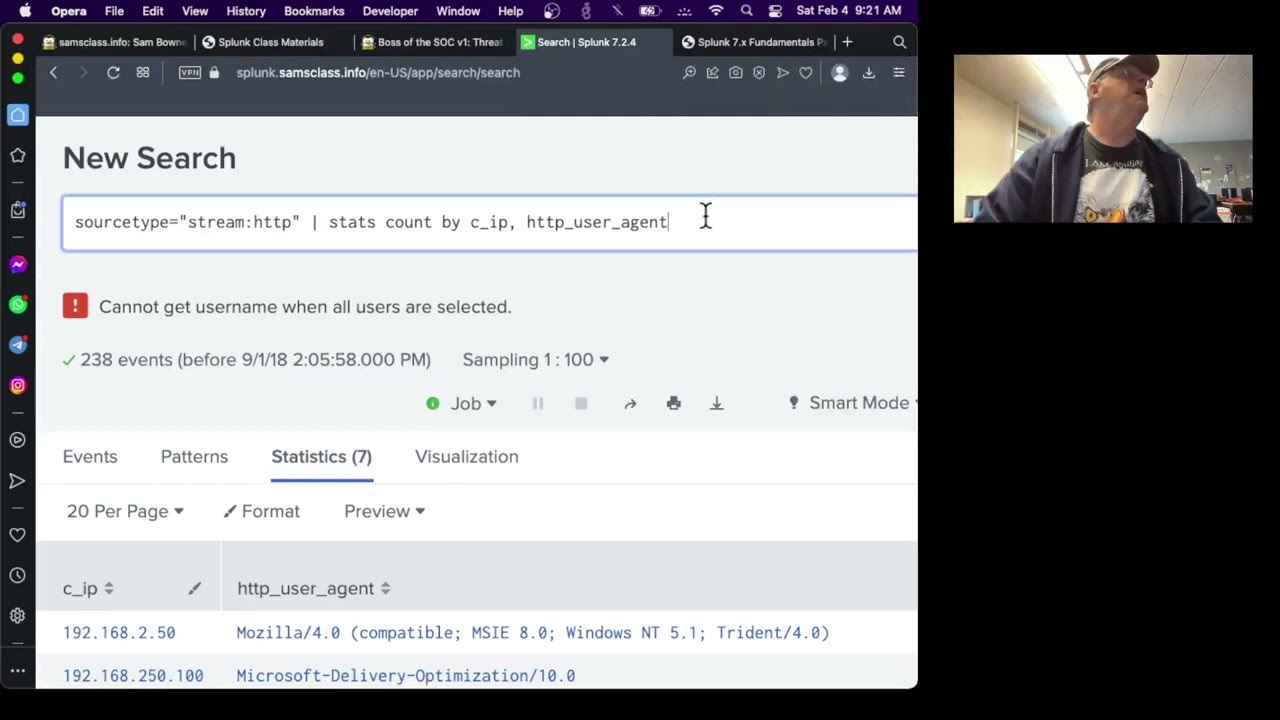This screenshot has height=720, width=1280.
Task: Open the Smart Mode dropdown
Action: (853, 403)
